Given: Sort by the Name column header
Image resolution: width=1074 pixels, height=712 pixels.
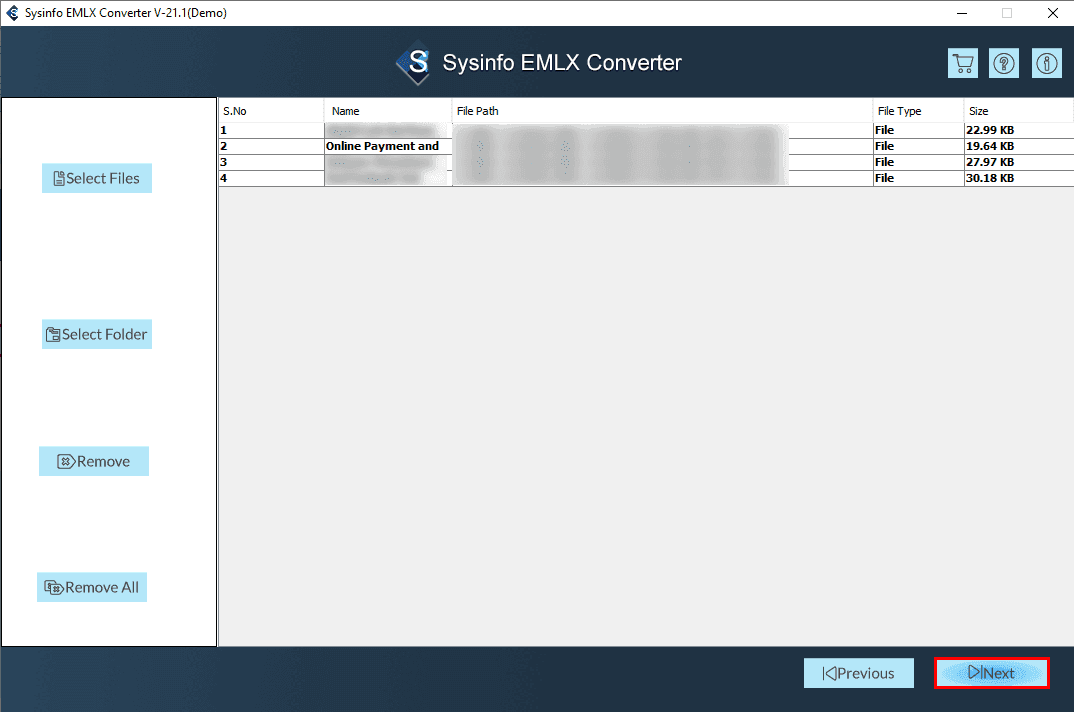Looking at the screenshot, I should 388,111.
